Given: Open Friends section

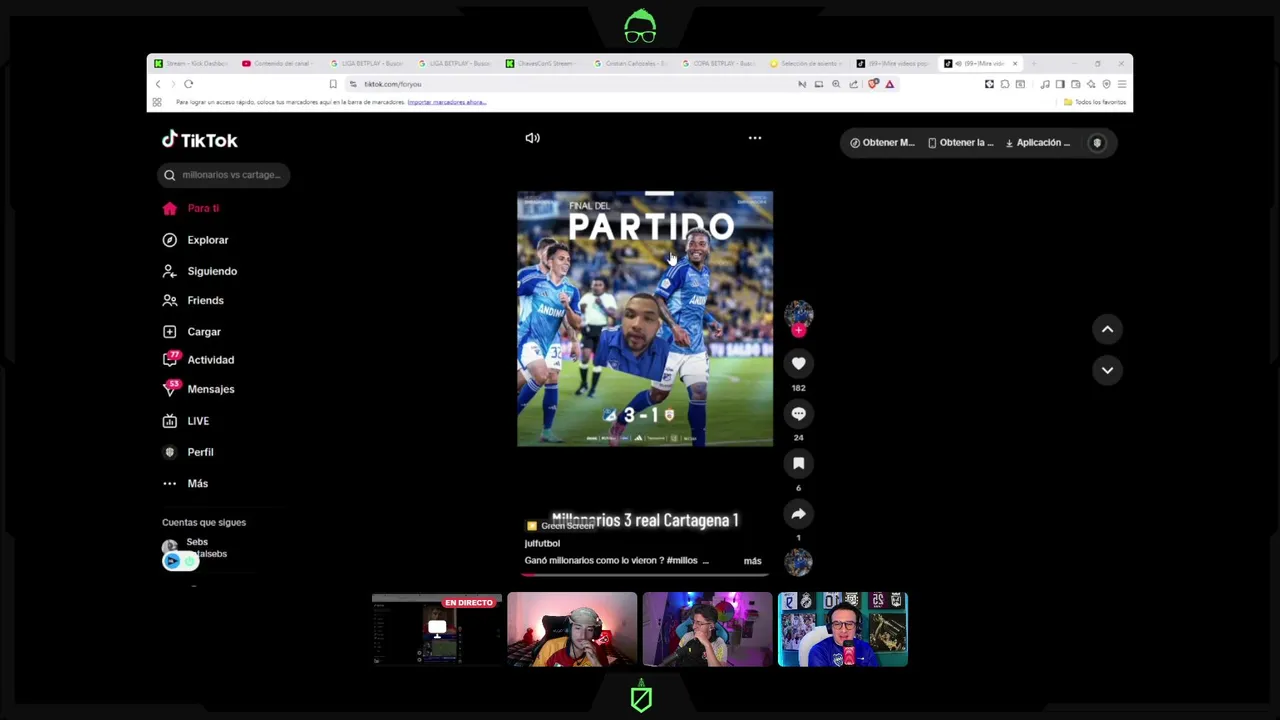Looking at the screenshot, I should pyautogui.click(x=194, y=300).
